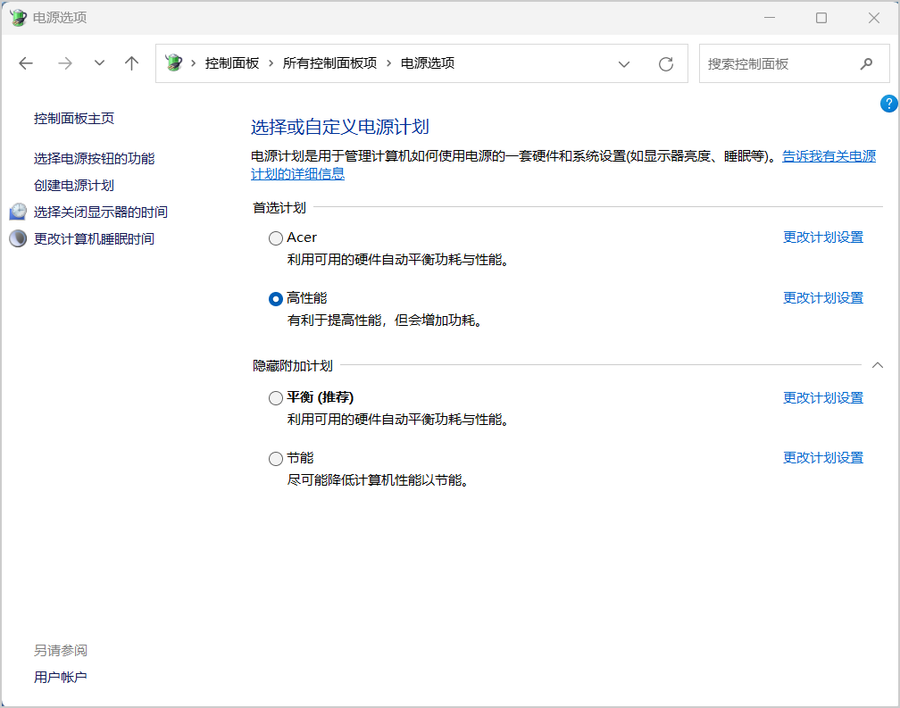Select the 节能 power plan
900x708 pixels.
[x=276, y=458]
